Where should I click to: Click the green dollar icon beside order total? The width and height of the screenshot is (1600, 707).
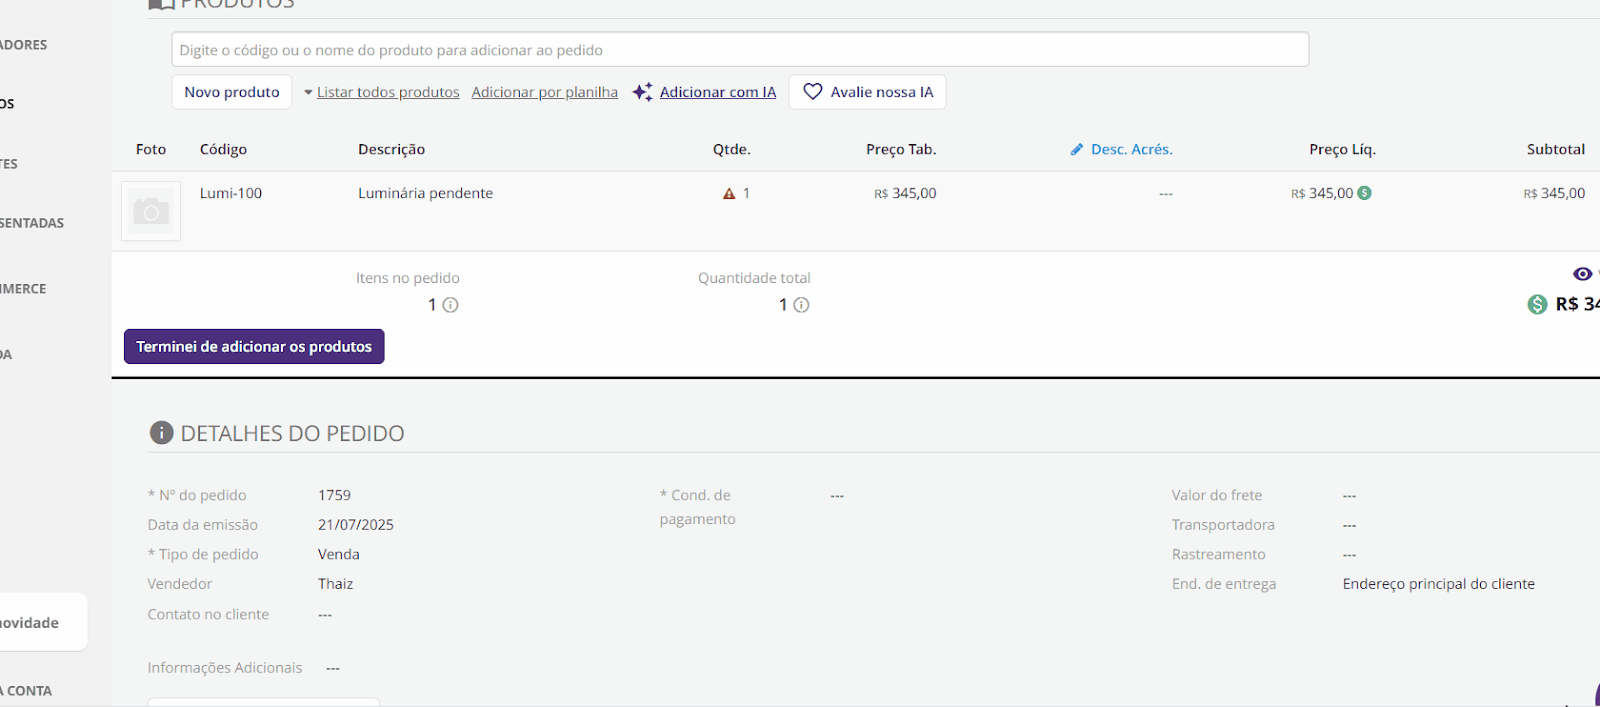1537,305
